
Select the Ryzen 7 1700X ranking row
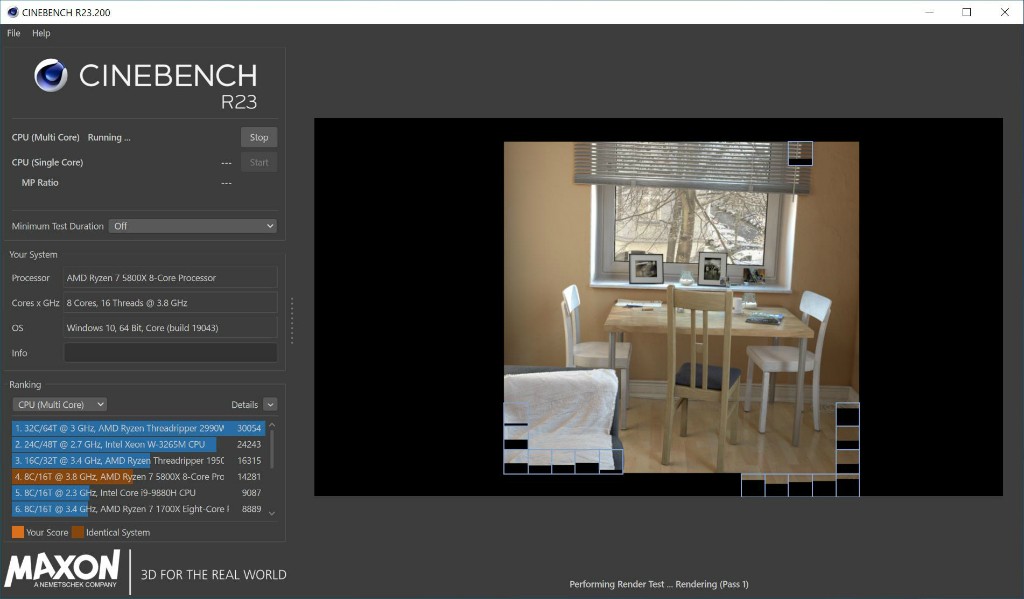[138, 509]
